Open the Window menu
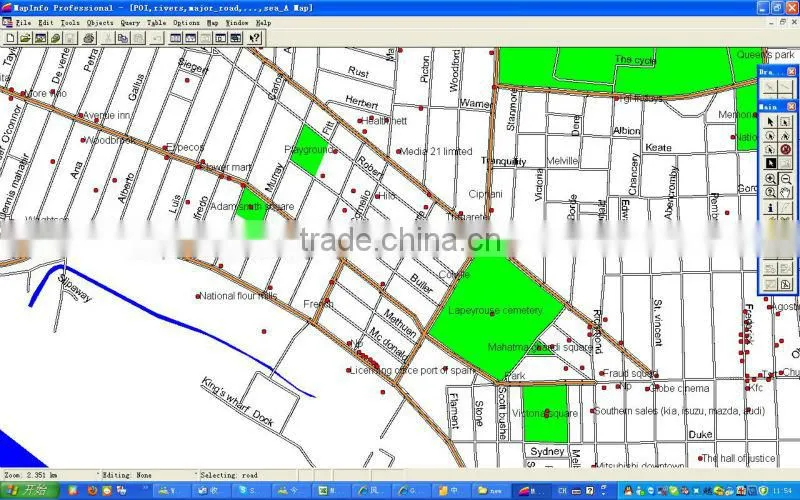The width and height of the screenshot is (800, 500). [x=237, y=22]
